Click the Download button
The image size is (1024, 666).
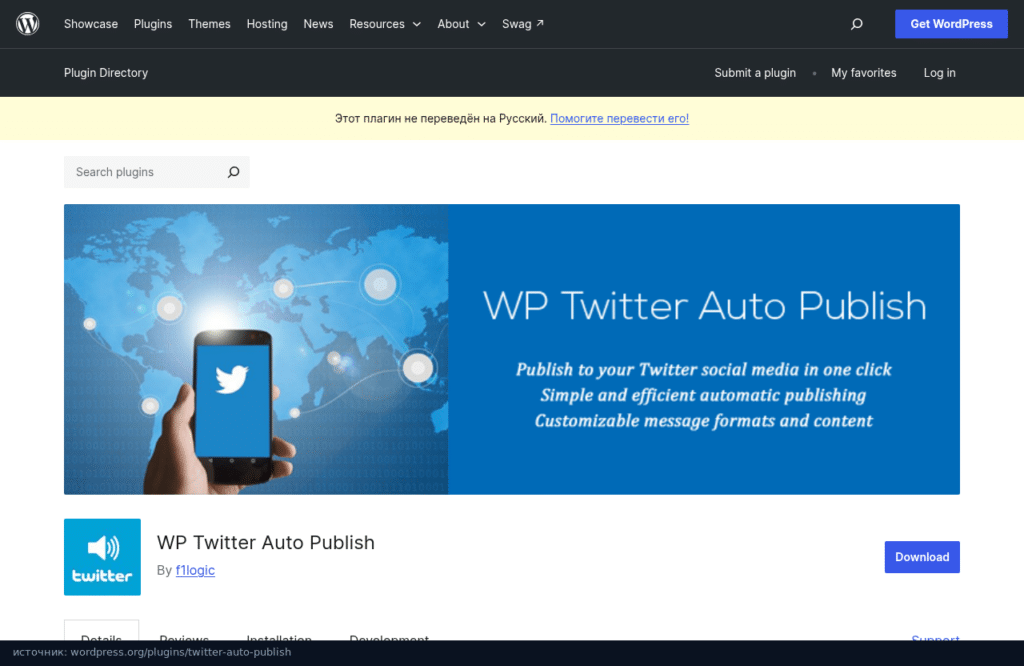coord(922,557)
